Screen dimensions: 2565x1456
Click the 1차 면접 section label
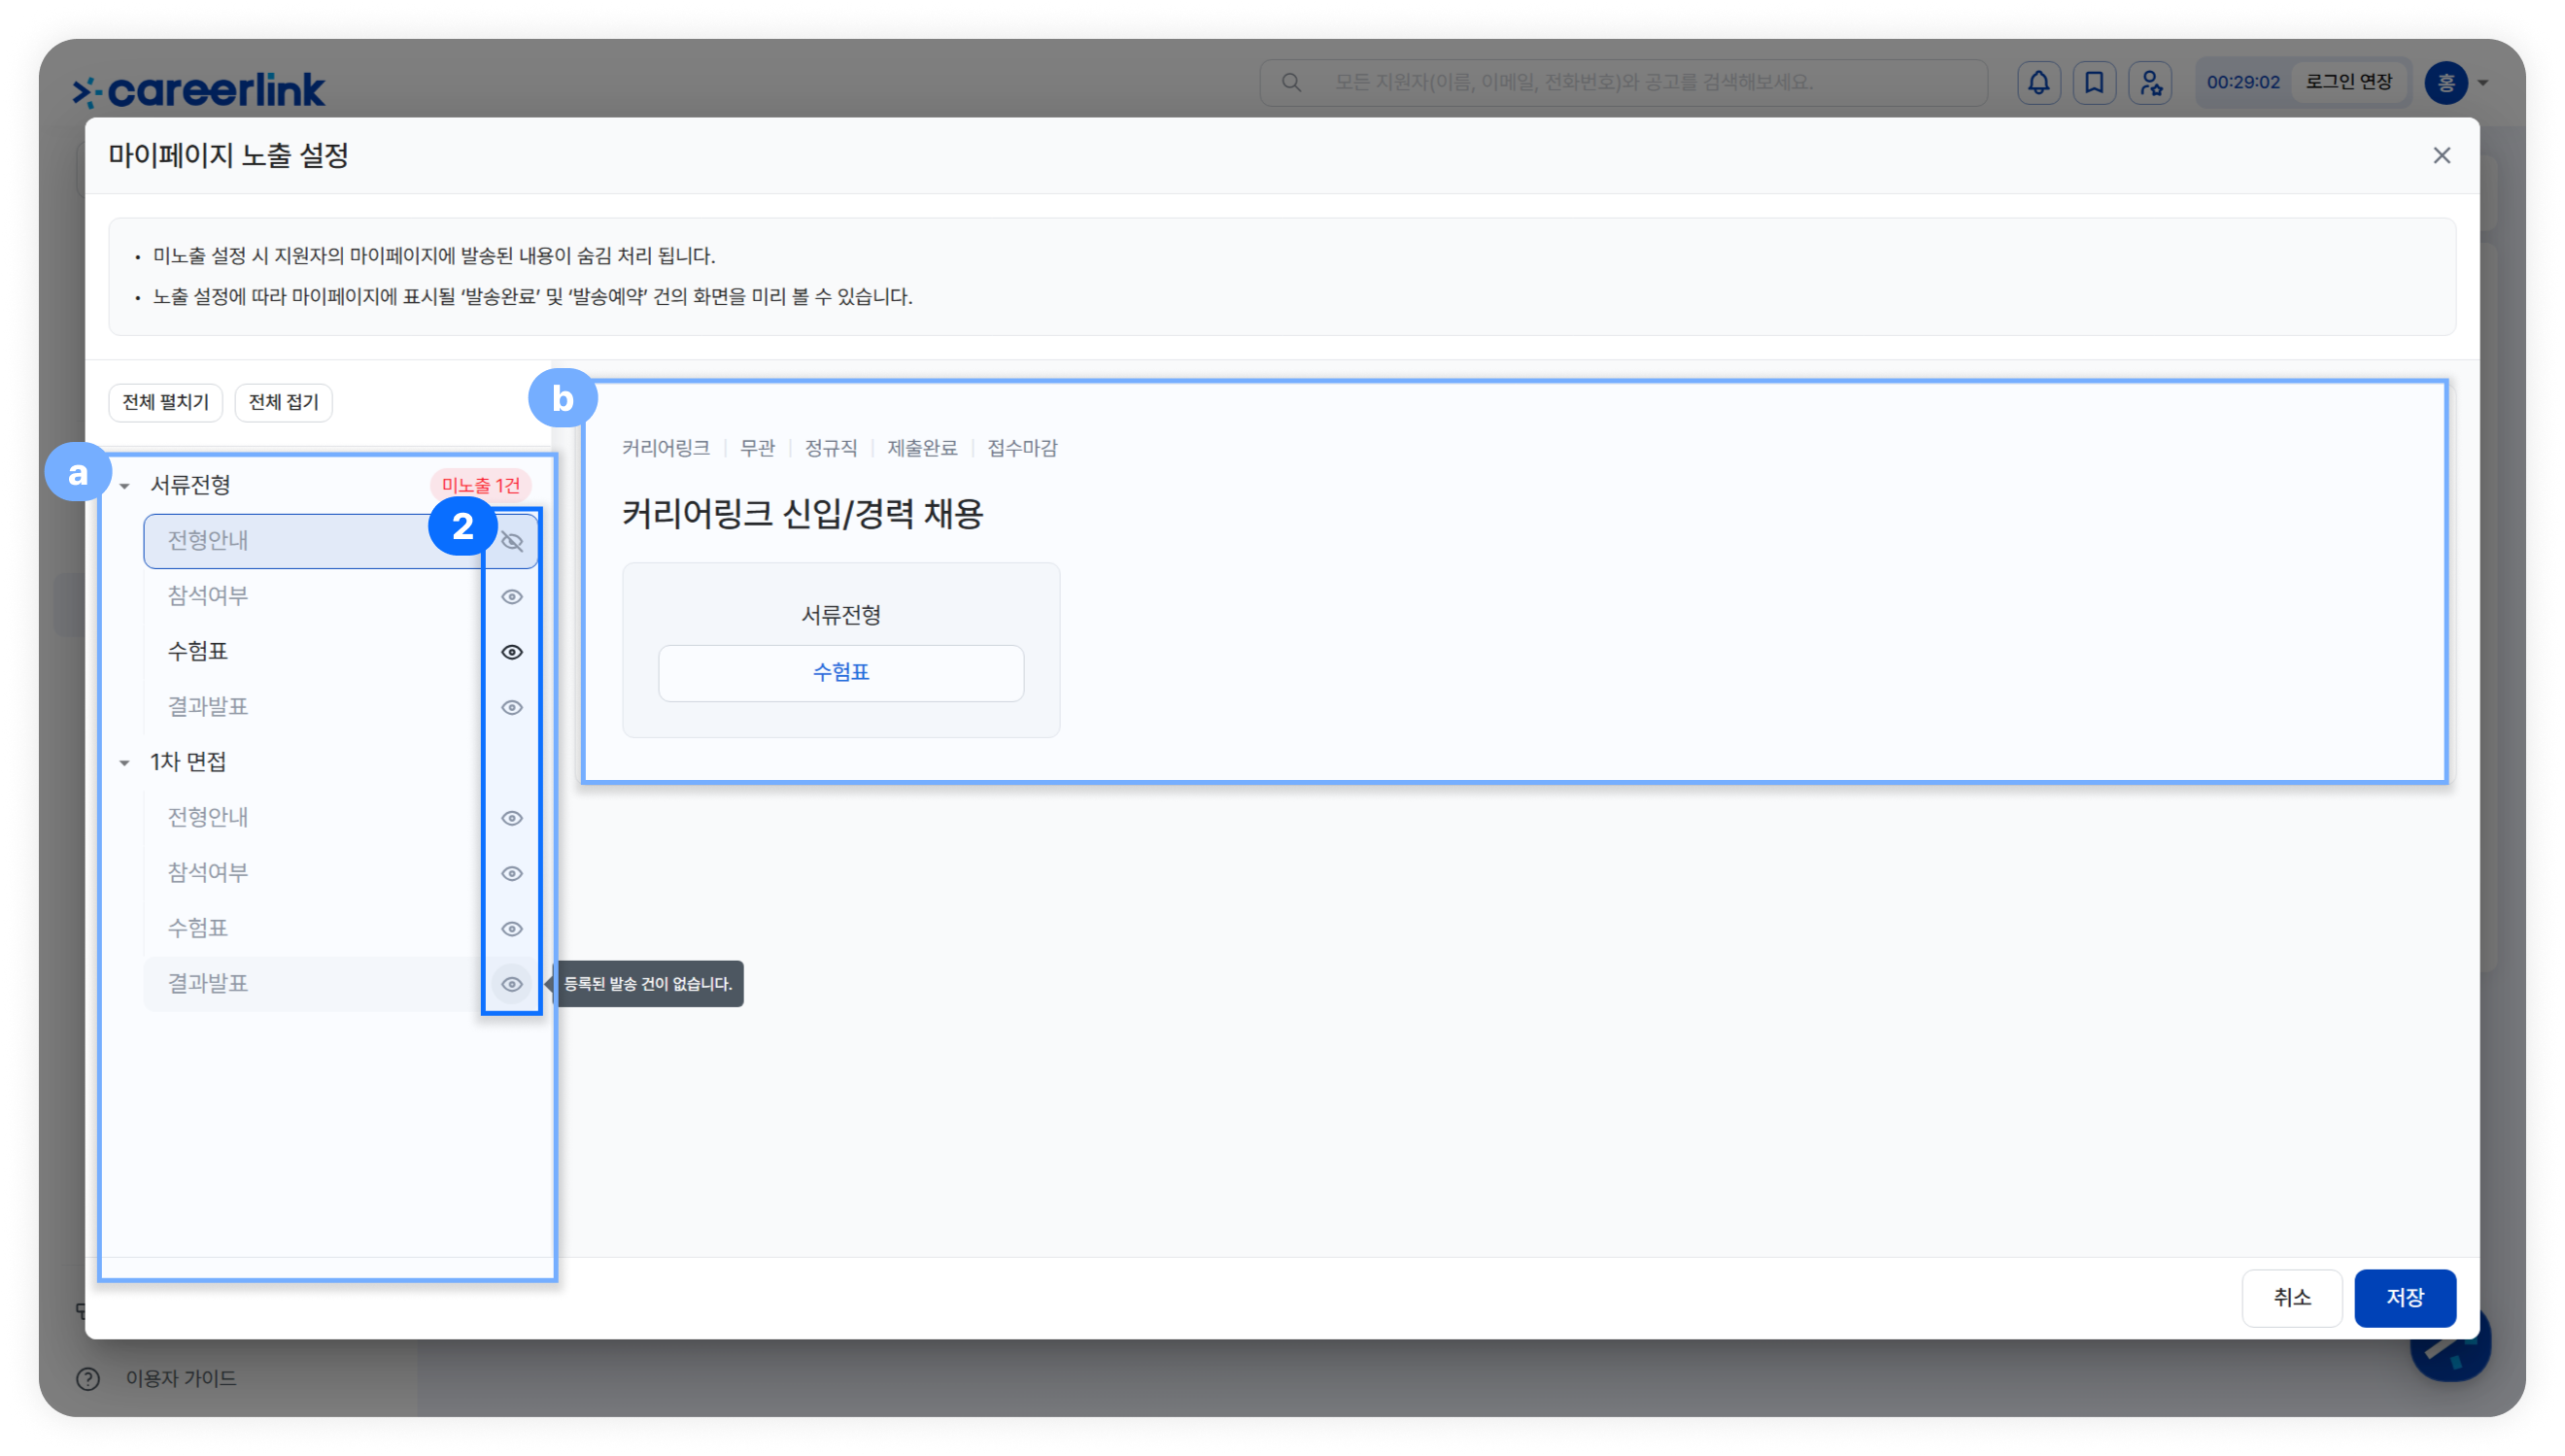click(x=188, y=762)
